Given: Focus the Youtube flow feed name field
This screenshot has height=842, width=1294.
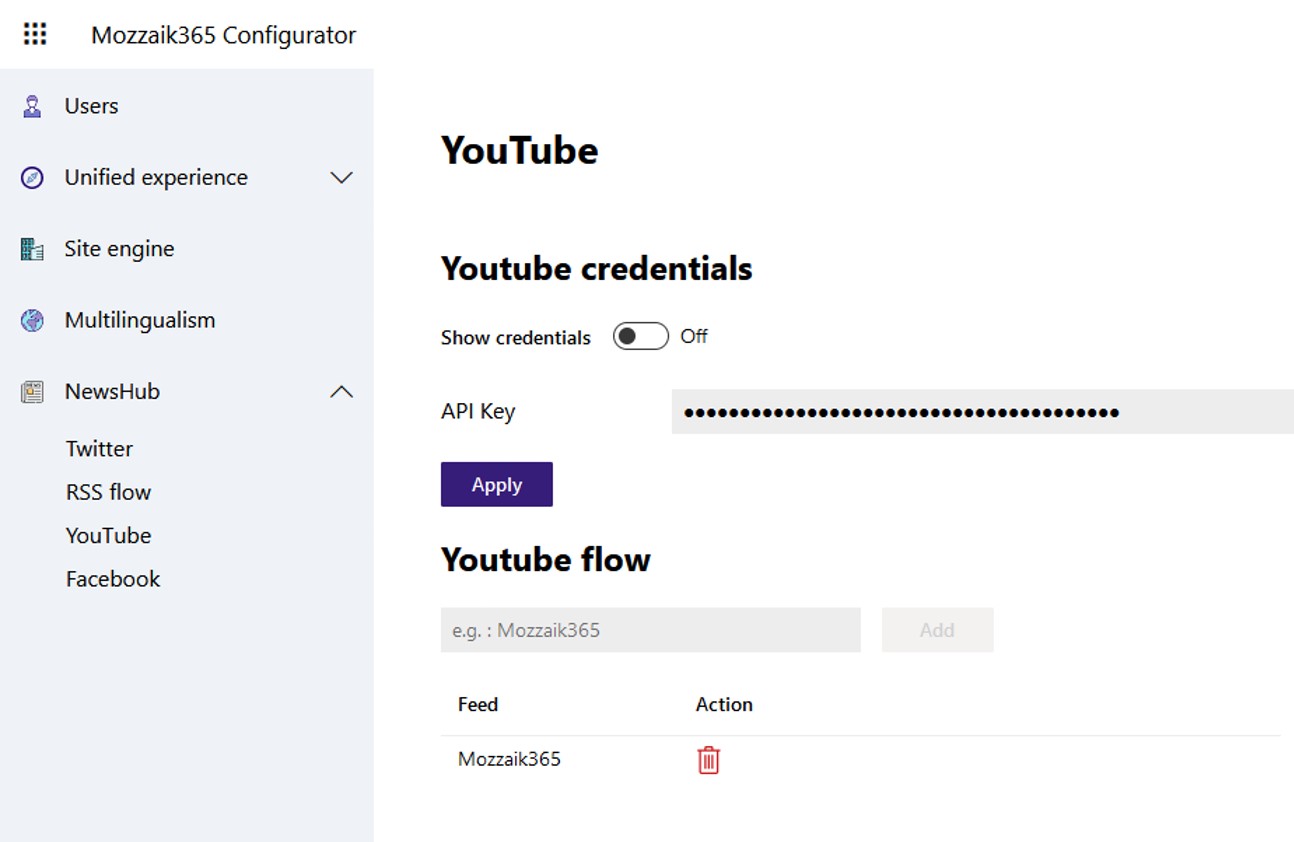Looking at the screenshot, I should [x=651, y=630].
